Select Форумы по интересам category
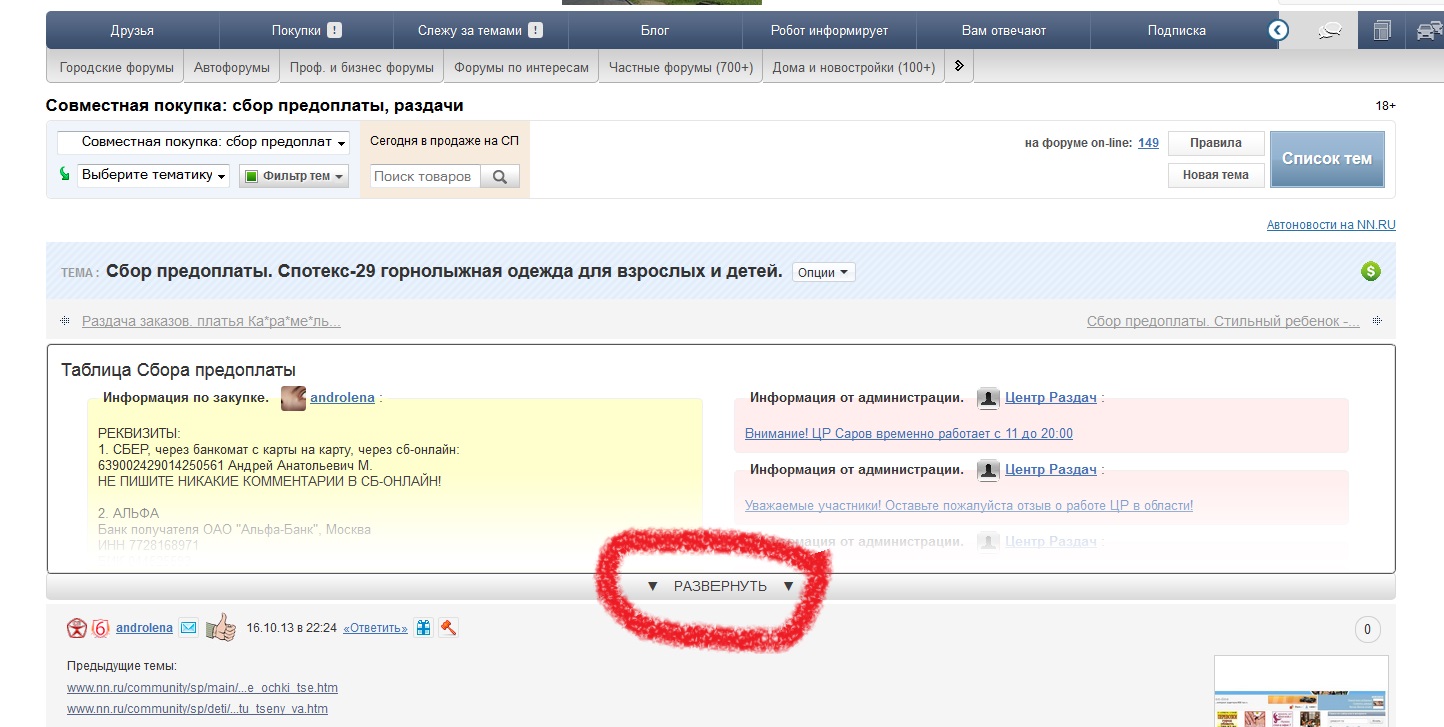This screenshot has width=1444, height=727. tap(521, 67)
